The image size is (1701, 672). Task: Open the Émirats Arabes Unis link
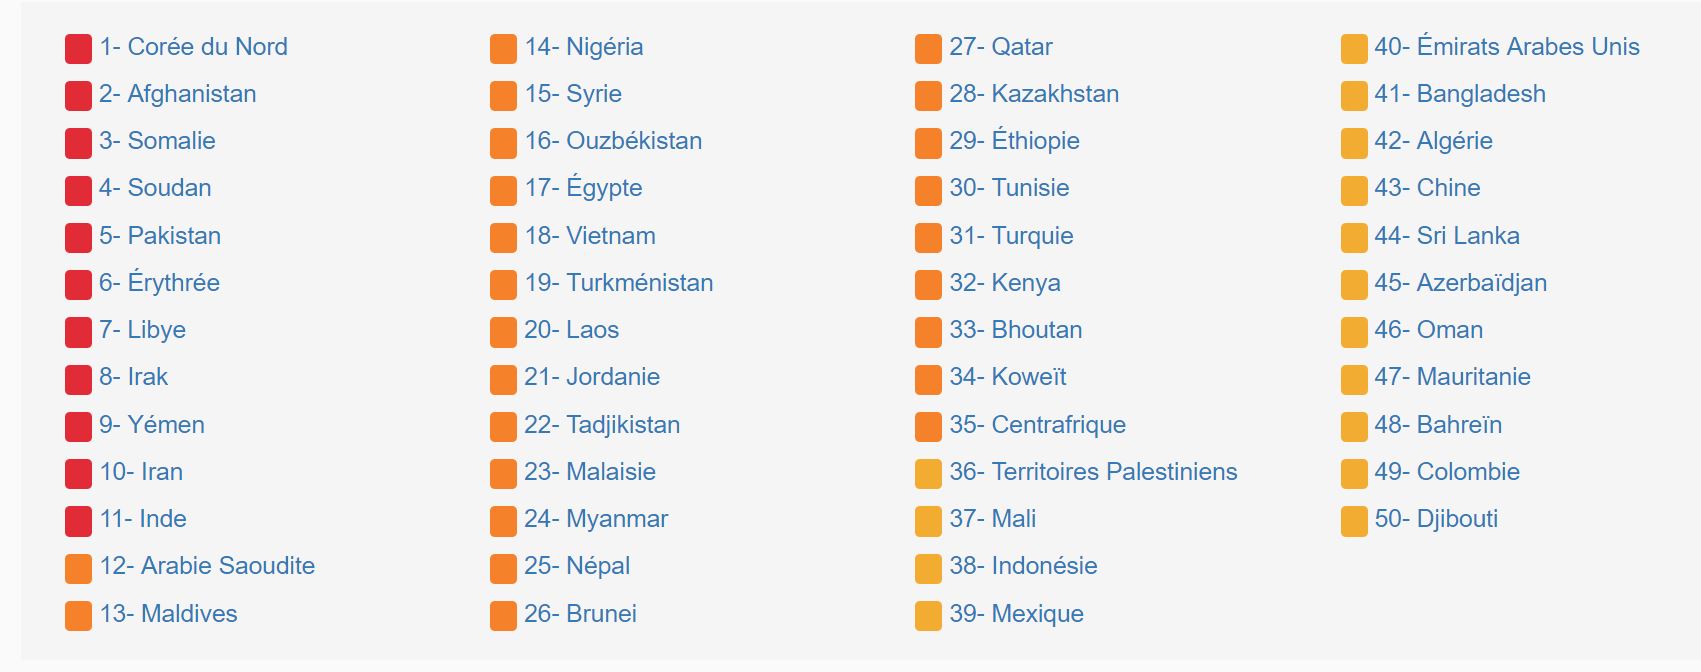[1507, 47]
